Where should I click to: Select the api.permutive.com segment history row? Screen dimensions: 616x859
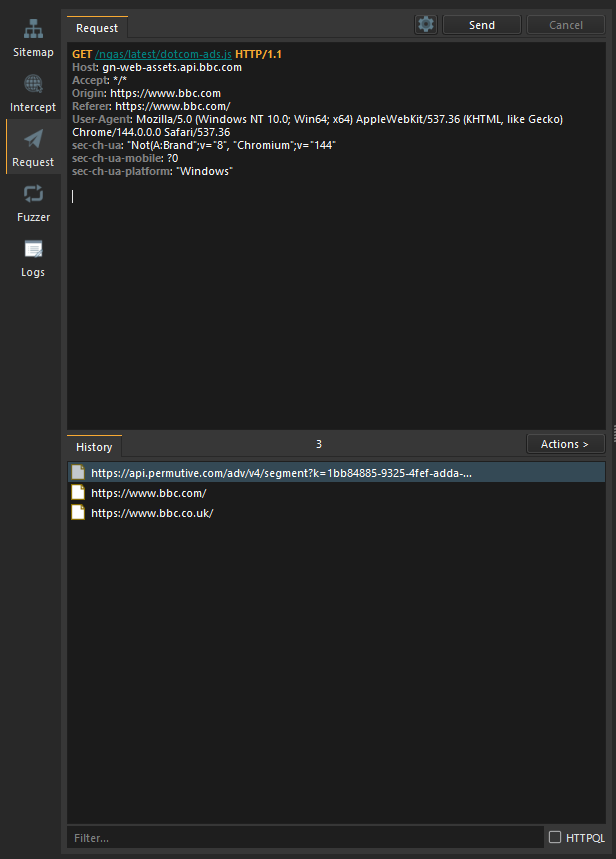336,472
